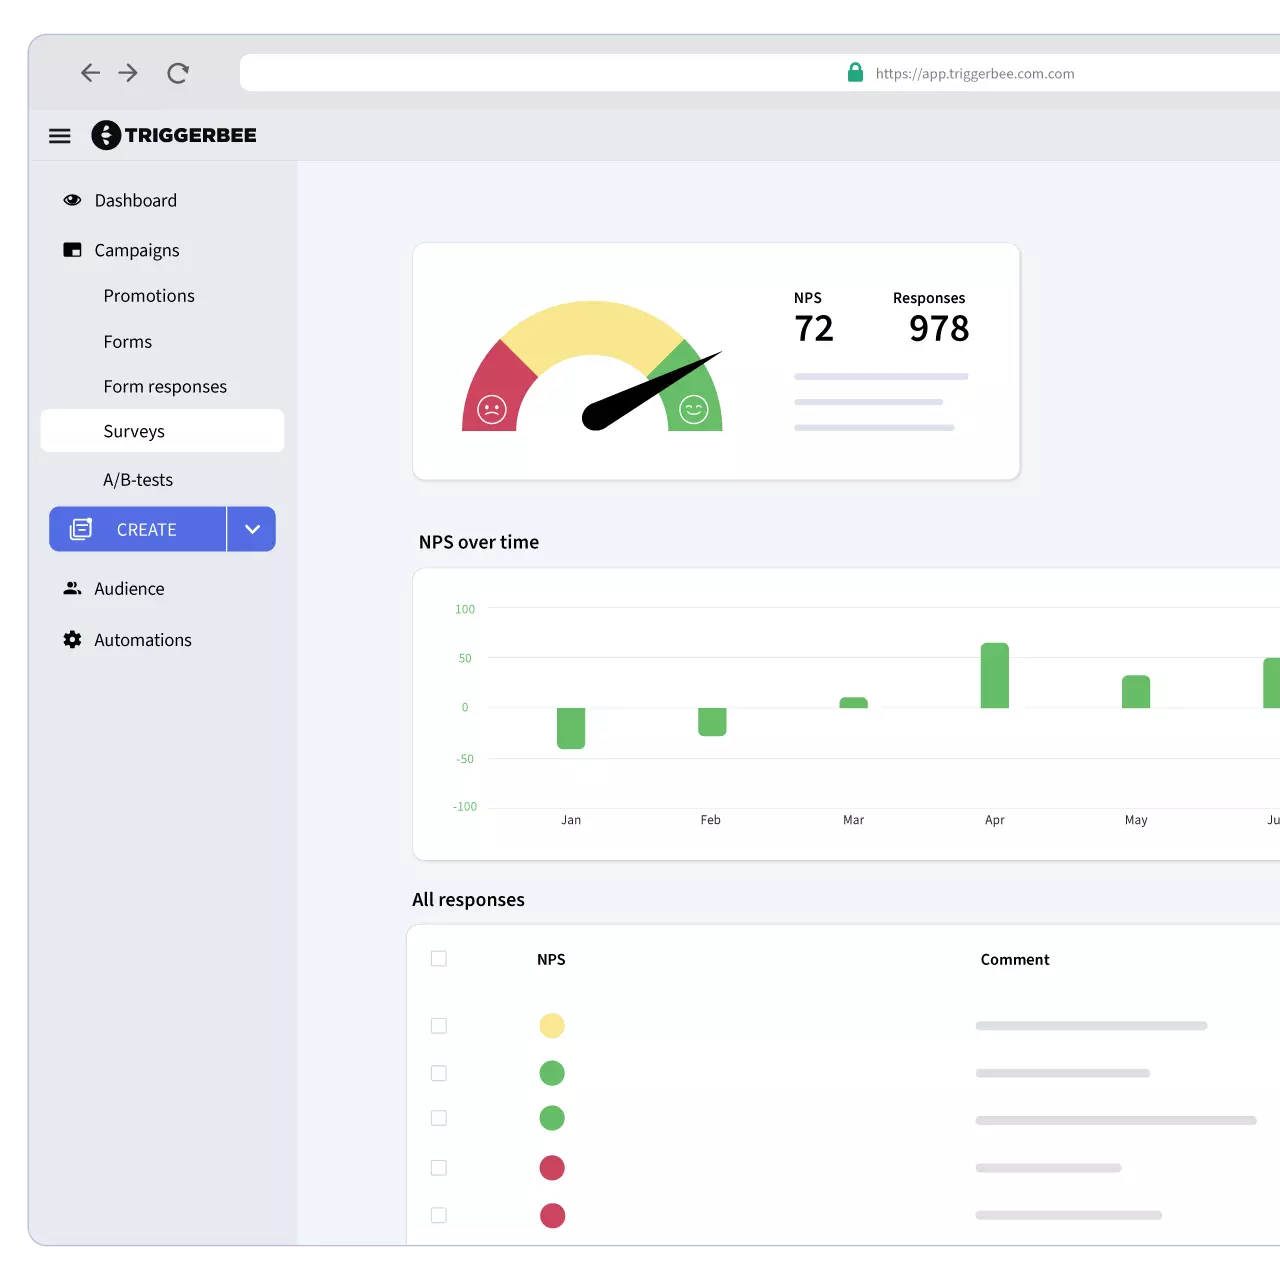
Task: Click the green padlock security icon
Action: tap(855, 73)
